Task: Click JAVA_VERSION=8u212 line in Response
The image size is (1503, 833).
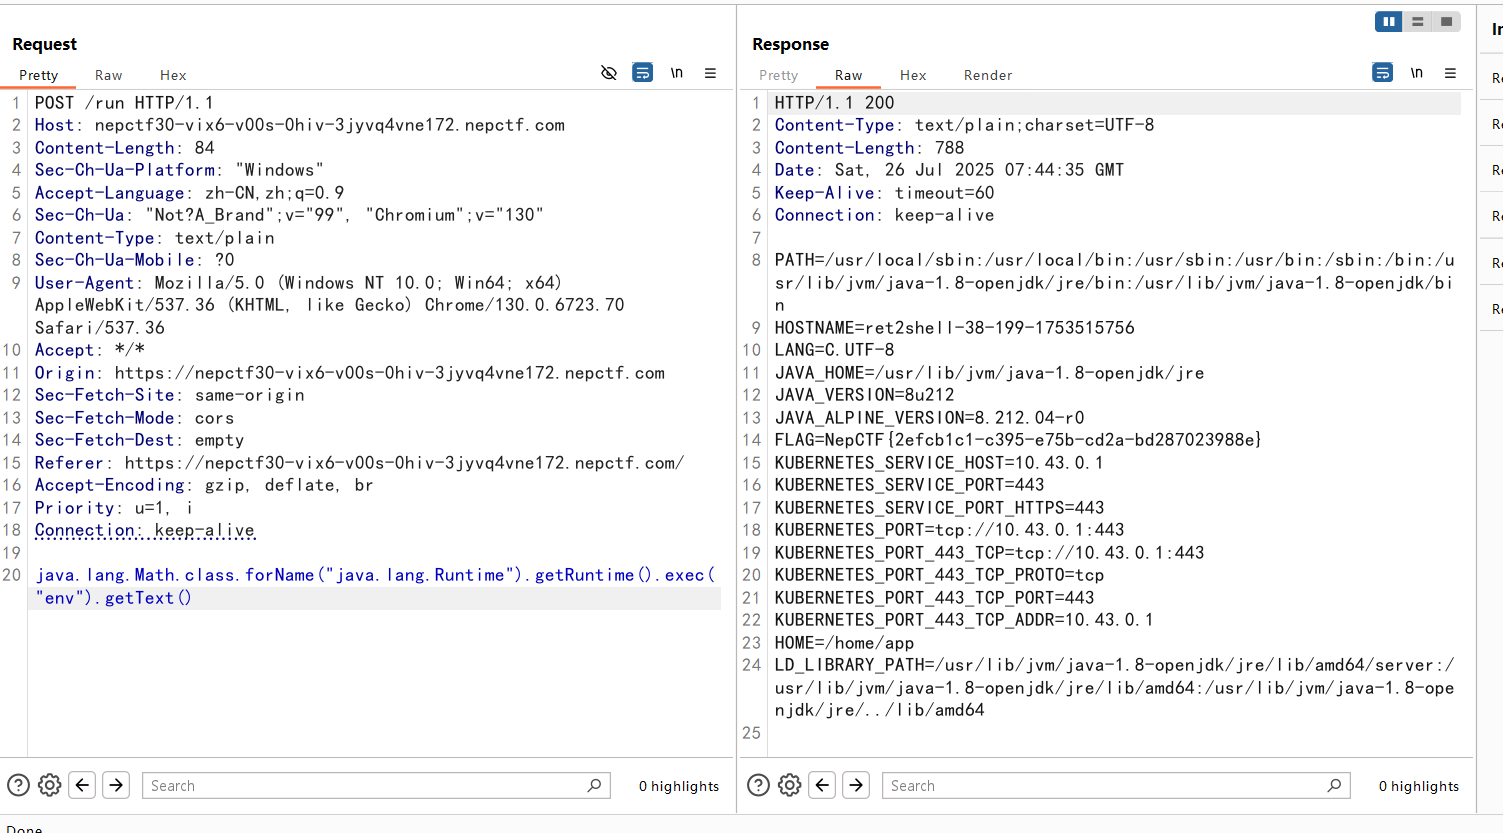Action: [865, 395]
